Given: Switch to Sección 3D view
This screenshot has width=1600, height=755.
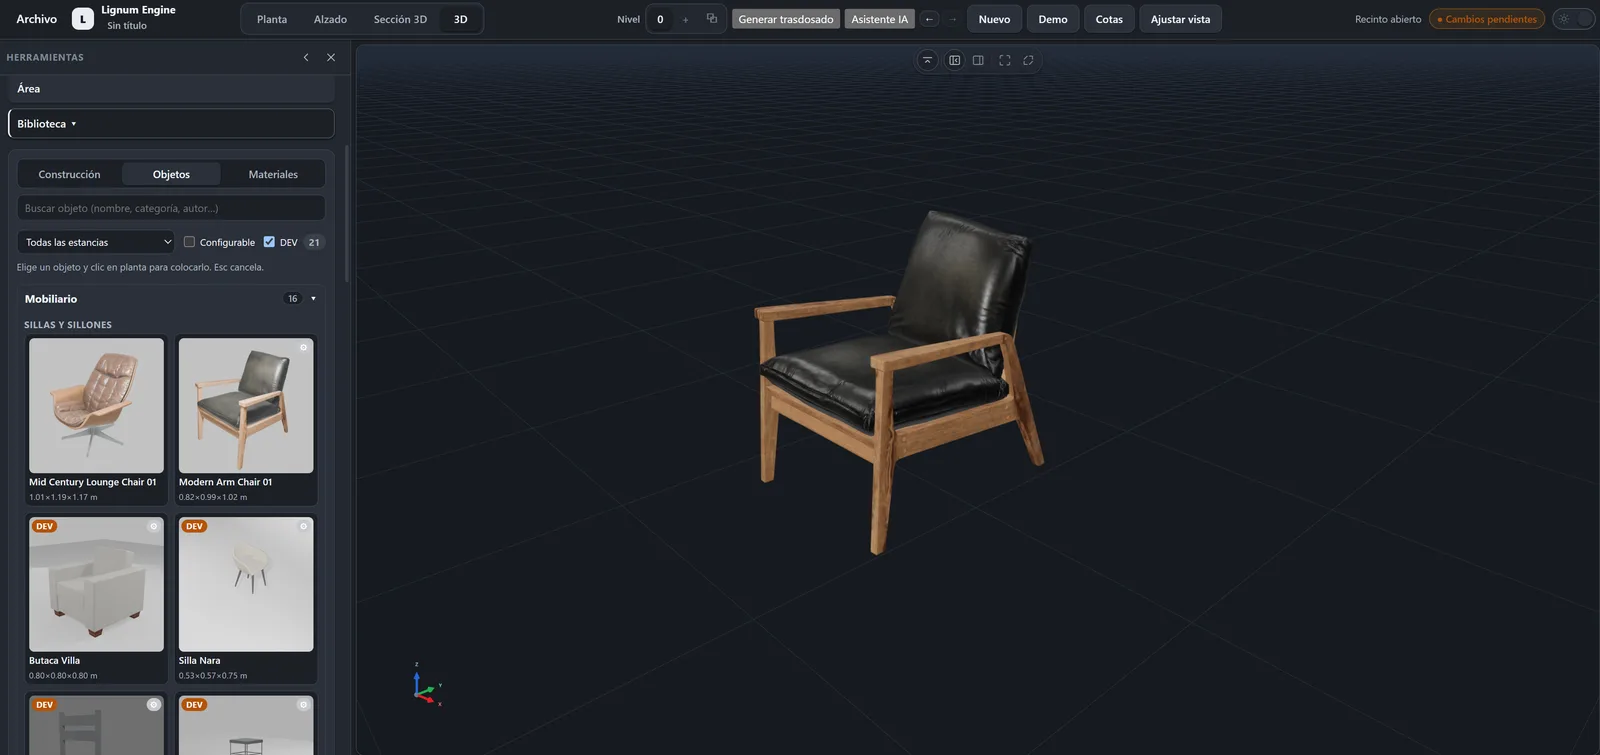Looking at the screenshot, I should tap(400, 19).
